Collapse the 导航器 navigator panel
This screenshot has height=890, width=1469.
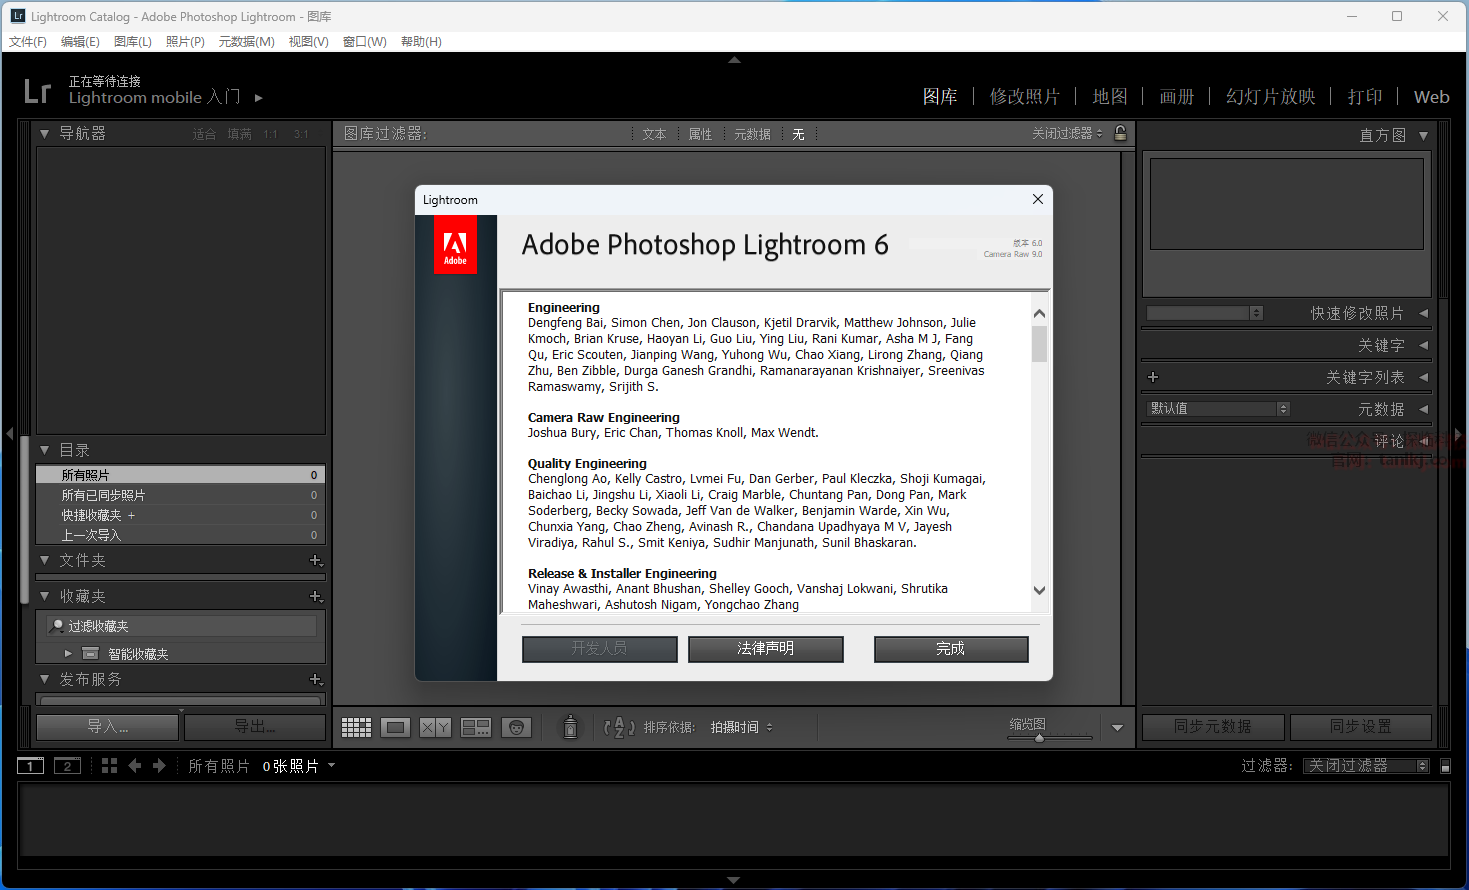pyautogui.click(x=44, y=133)
